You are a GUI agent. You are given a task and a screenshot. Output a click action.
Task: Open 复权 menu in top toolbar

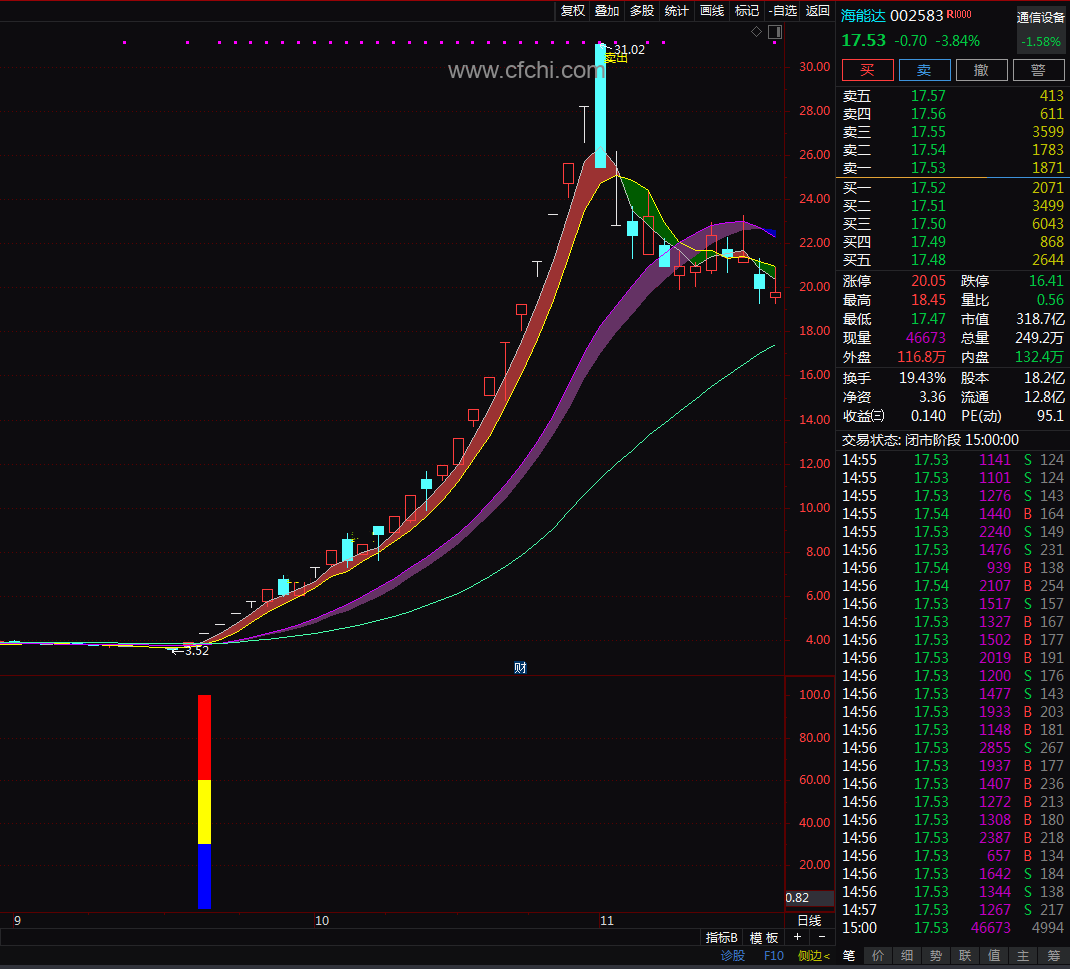point(573,10)
